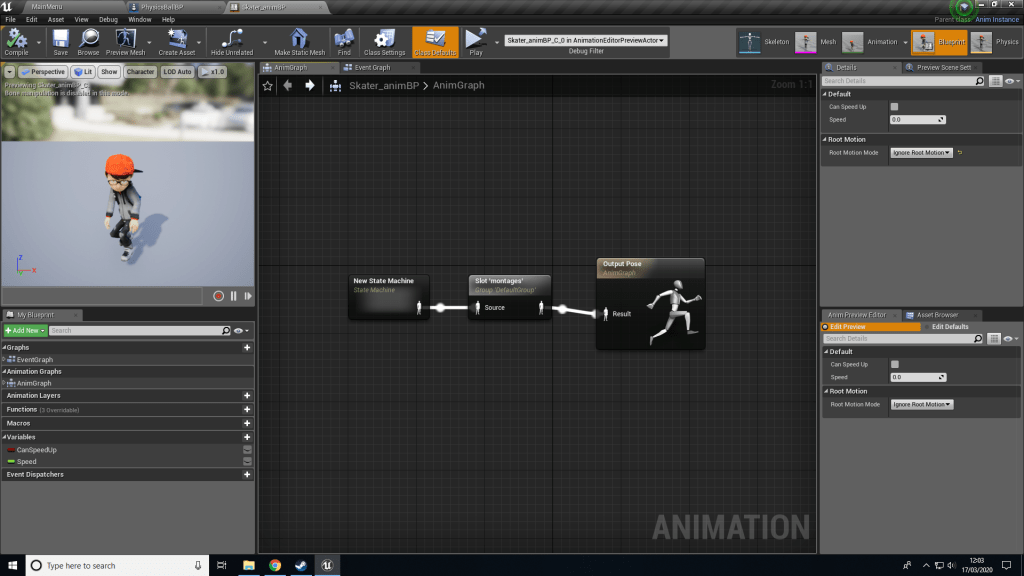Switch to Skeleton editor mode icon
This screenshot has height=576, width=1024.
(750, 42)
